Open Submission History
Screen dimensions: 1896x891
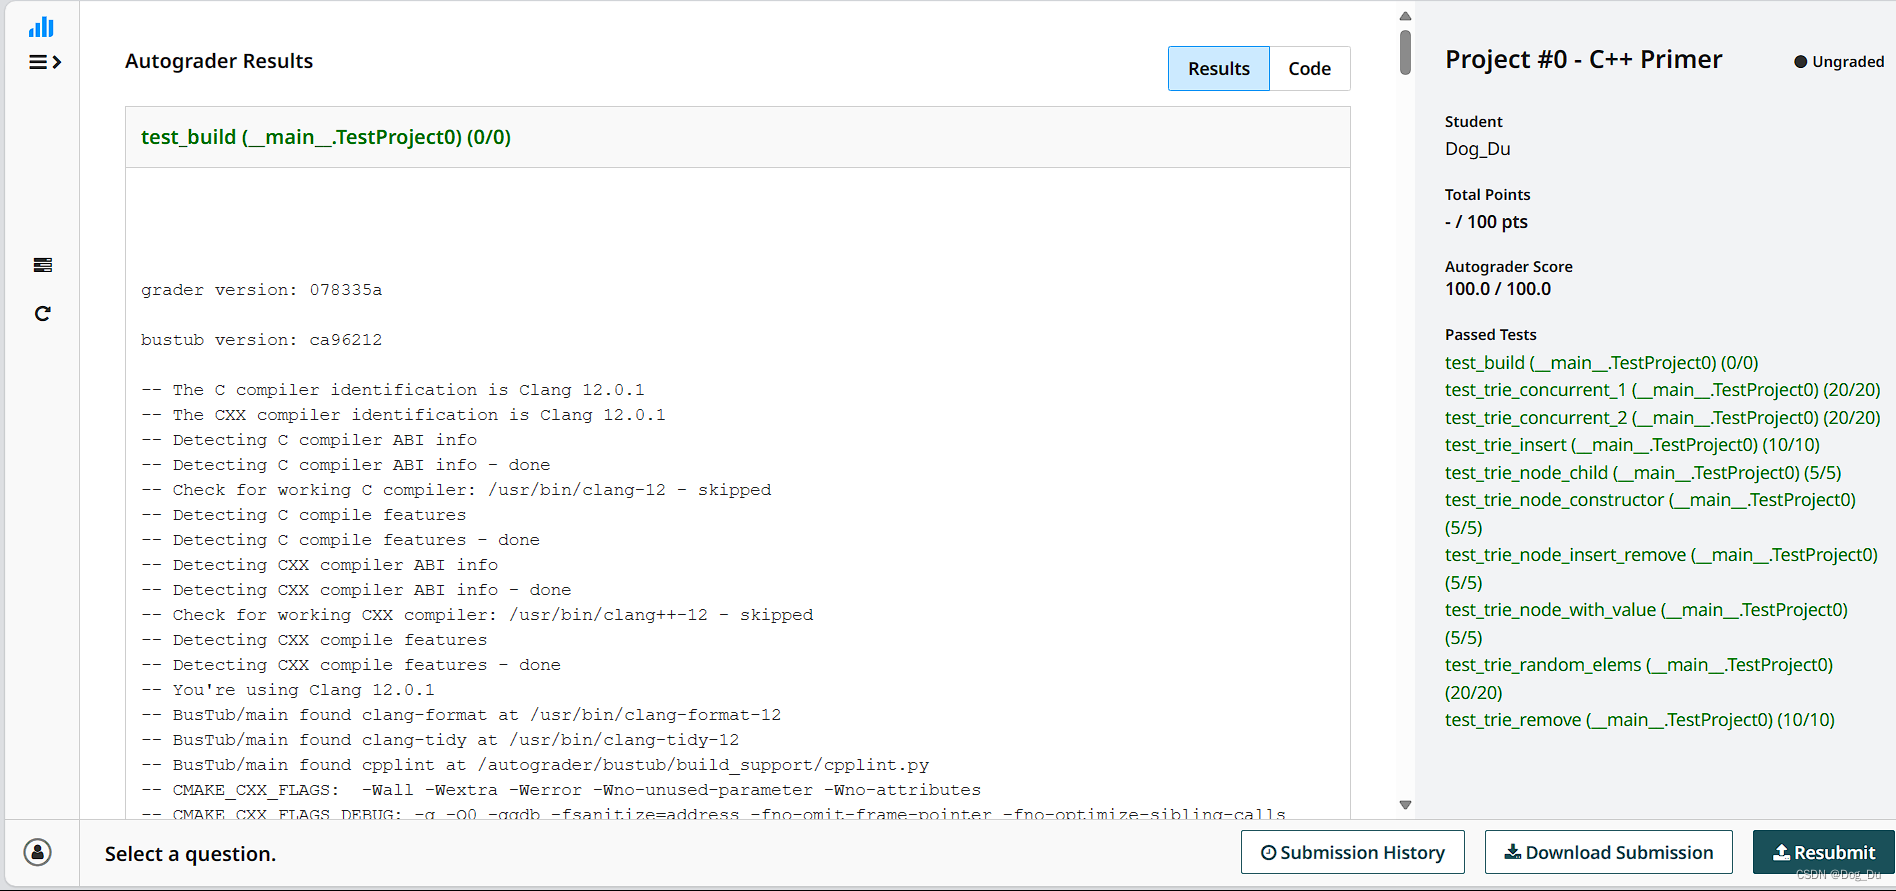point(1352,852)
